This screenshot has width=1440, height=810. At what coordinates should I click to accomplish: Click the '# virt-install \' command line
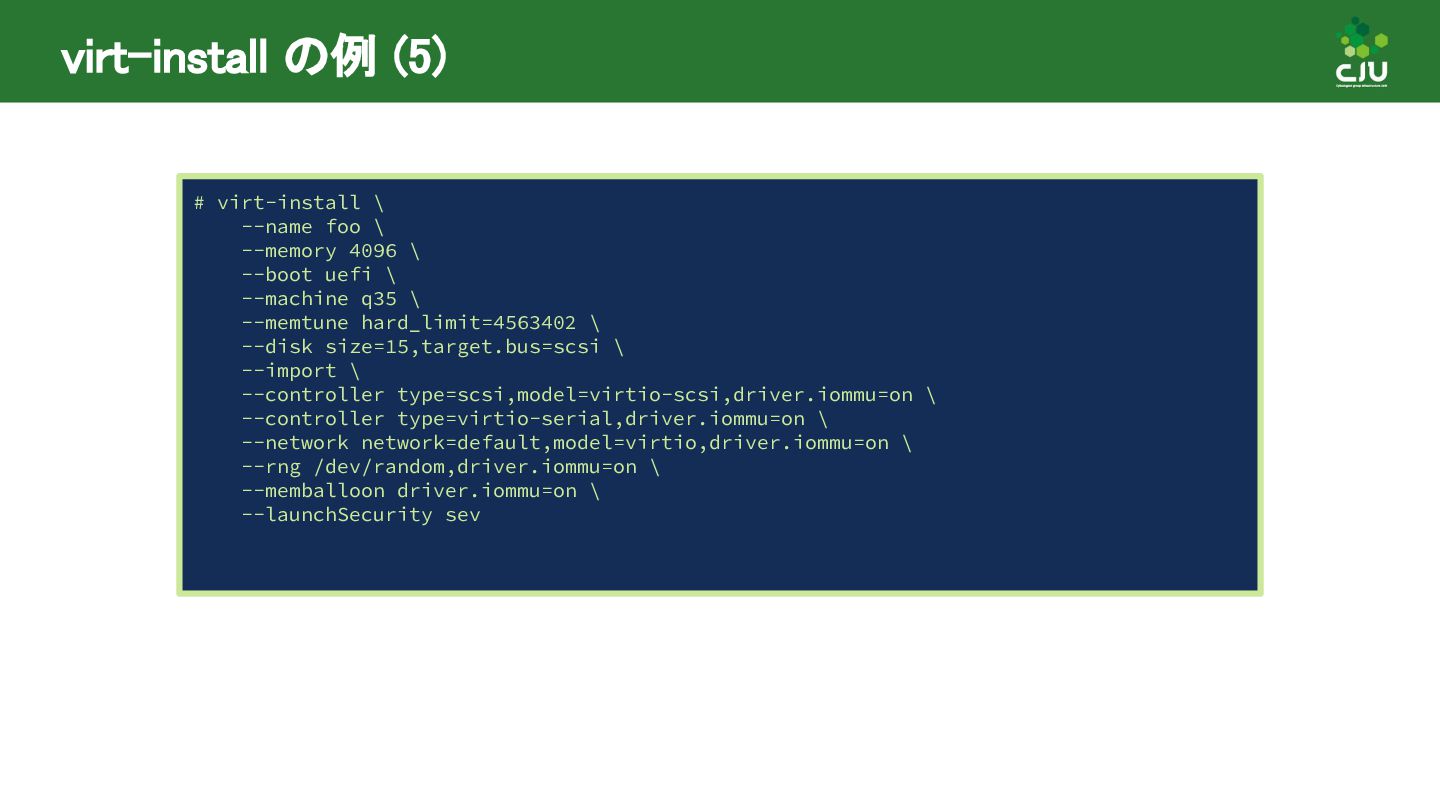point(288,203)
